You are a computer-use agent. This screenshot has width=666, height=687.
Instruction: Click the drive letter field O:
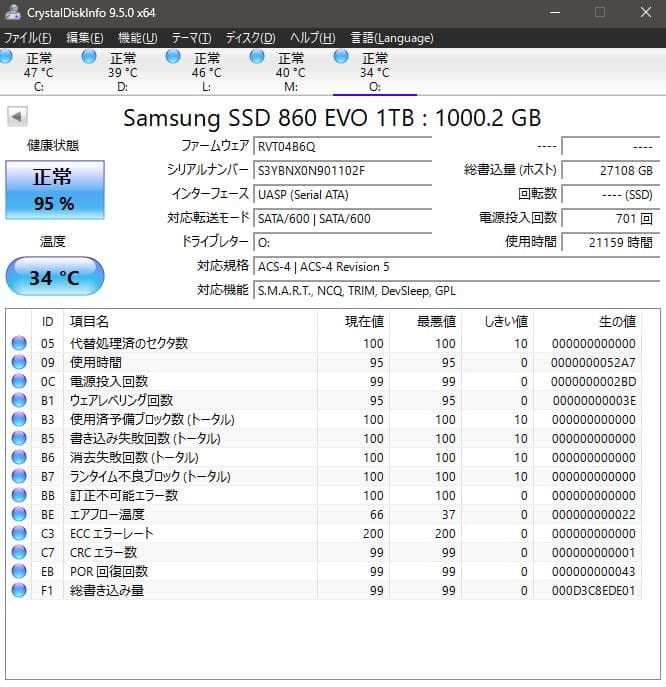click(343, 243)
